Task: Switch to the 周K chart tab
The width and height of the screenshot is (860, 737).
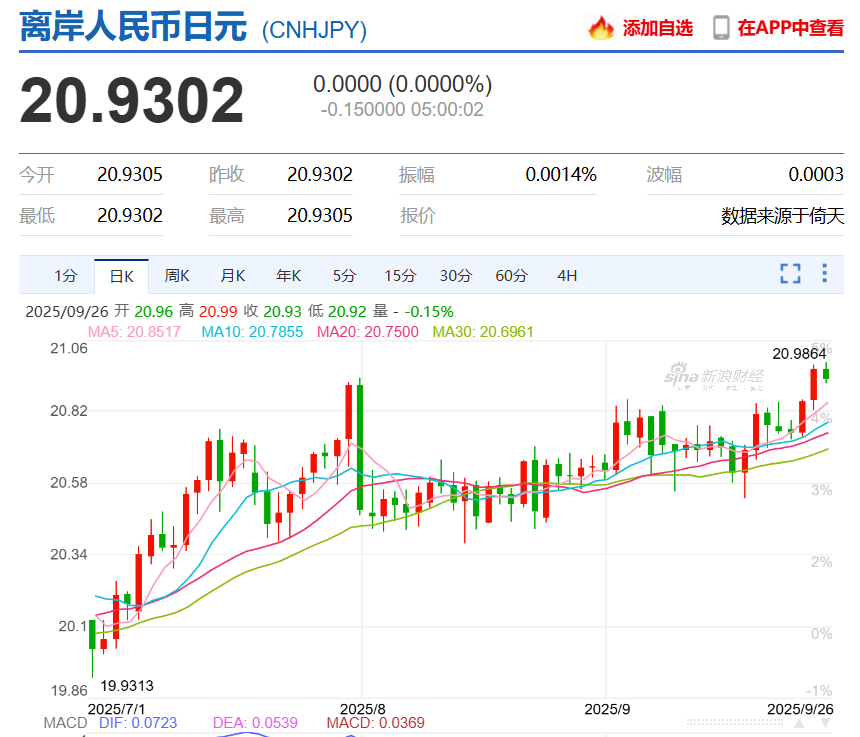Action: pos(177,276)
